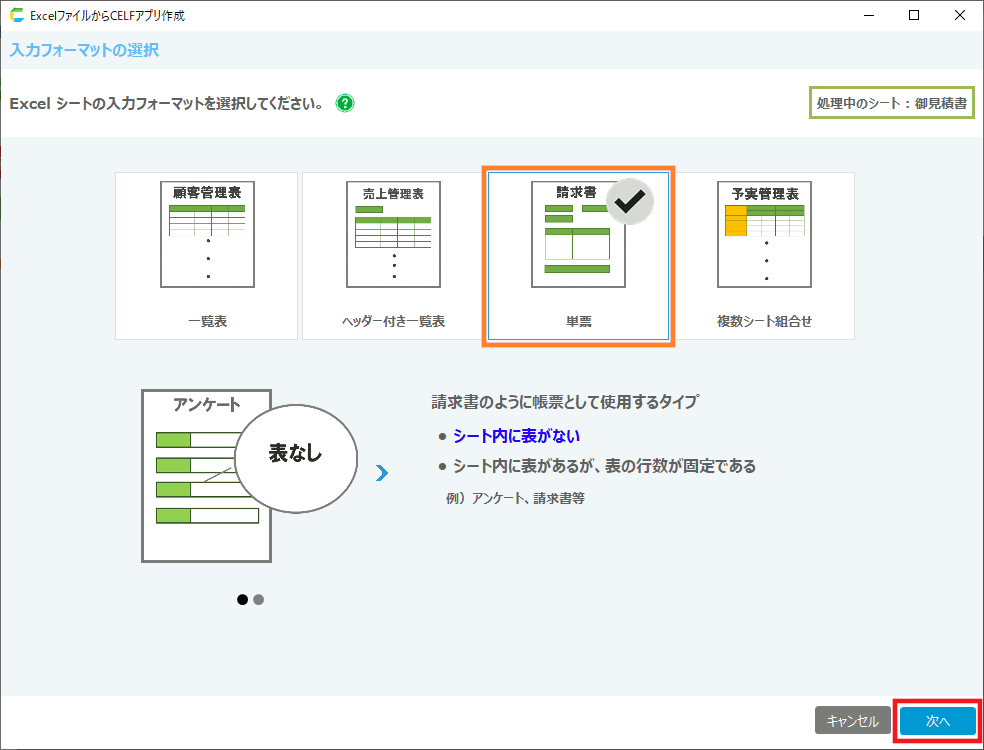Screen dimensions: 984x750
Task: Choose the 売上管理表 header list icon
Action: point(393,233)
